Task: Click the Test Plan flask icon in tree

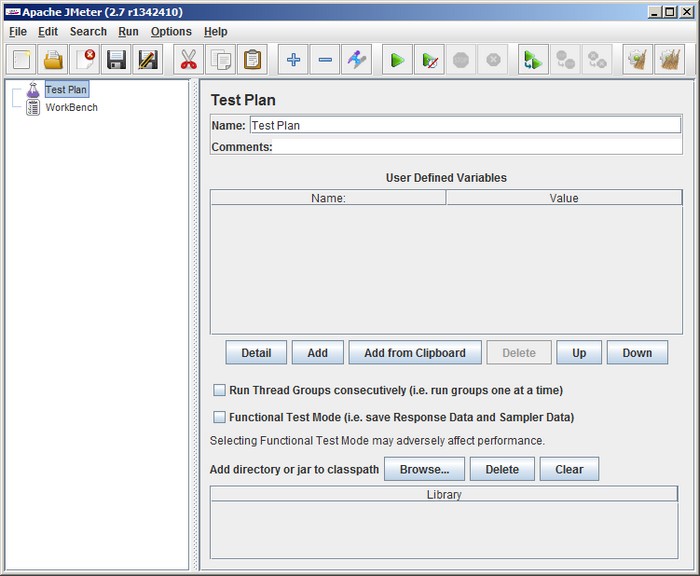Action: coord(33,90)
